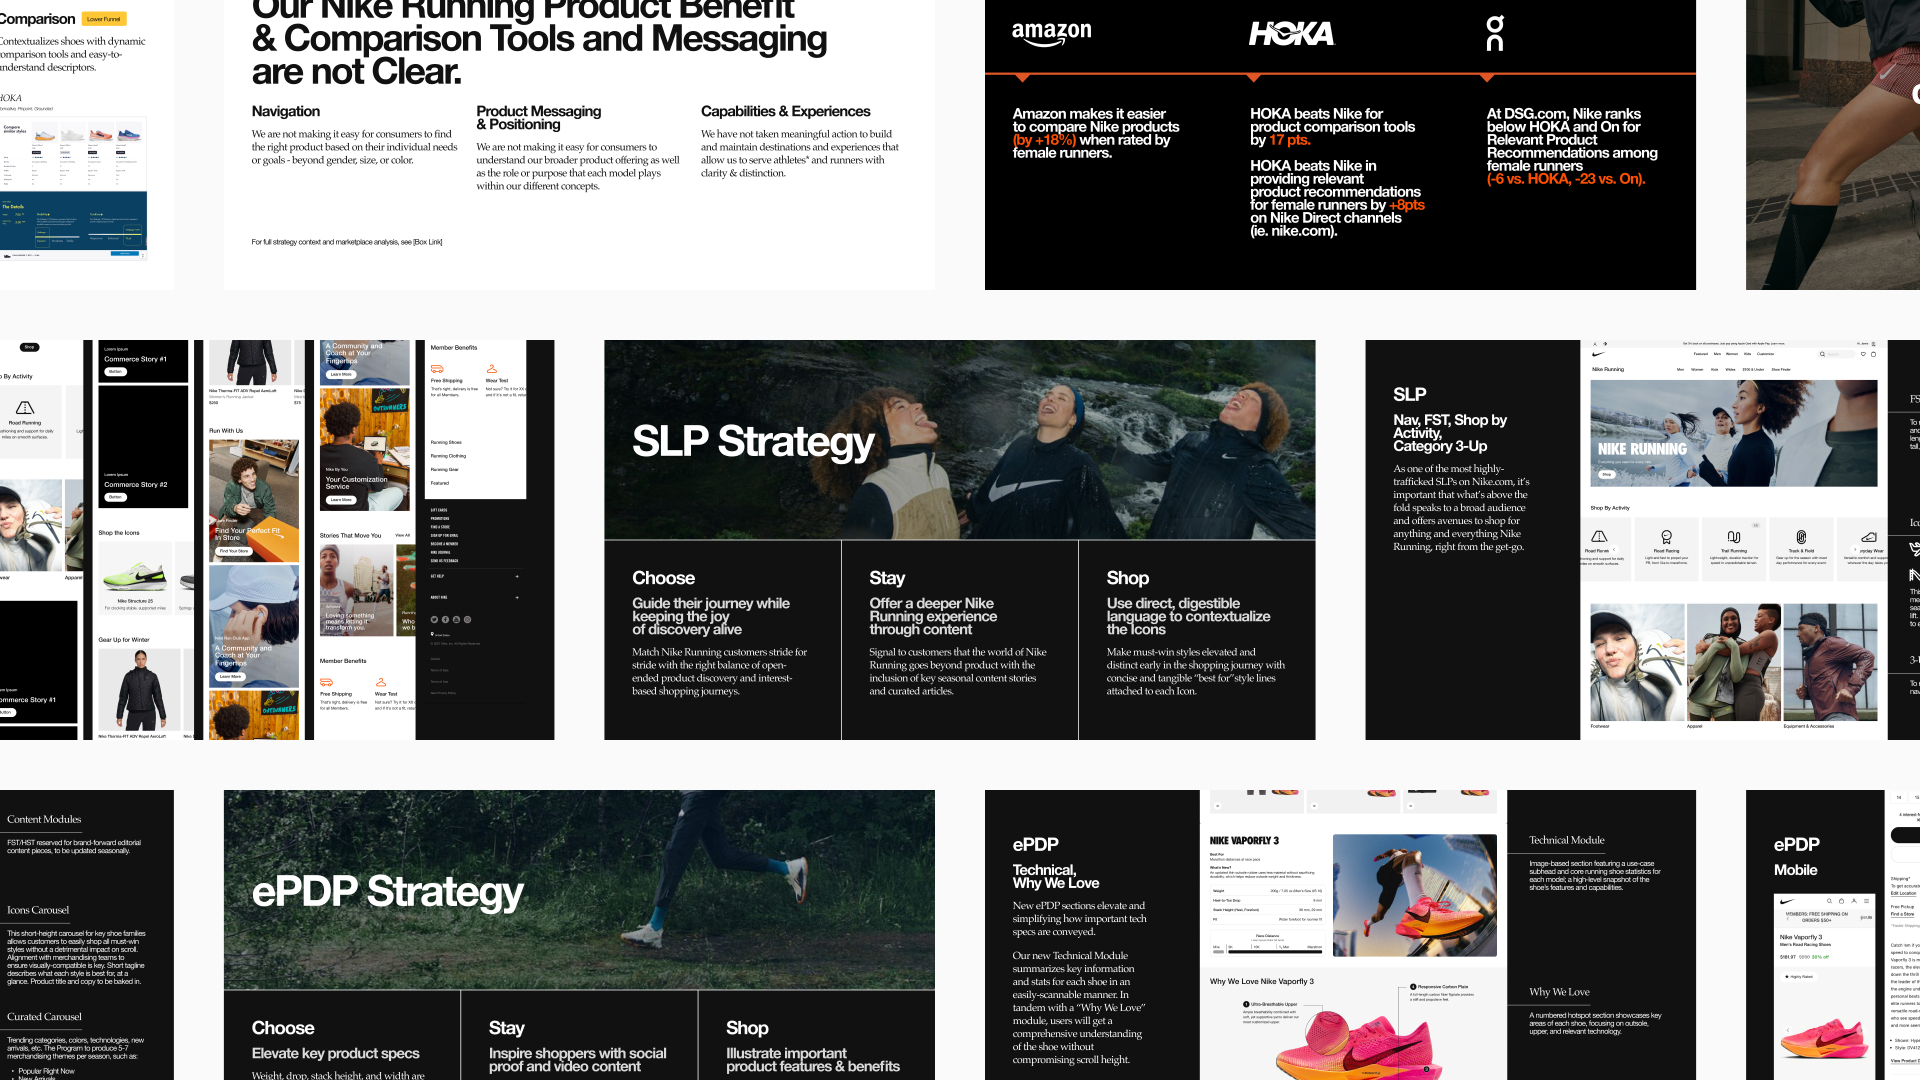This screenshot has height=1080, width=1920.
Task: Select Shoe Finder in Nike Running sub-nav
Action: point(1781,370)
